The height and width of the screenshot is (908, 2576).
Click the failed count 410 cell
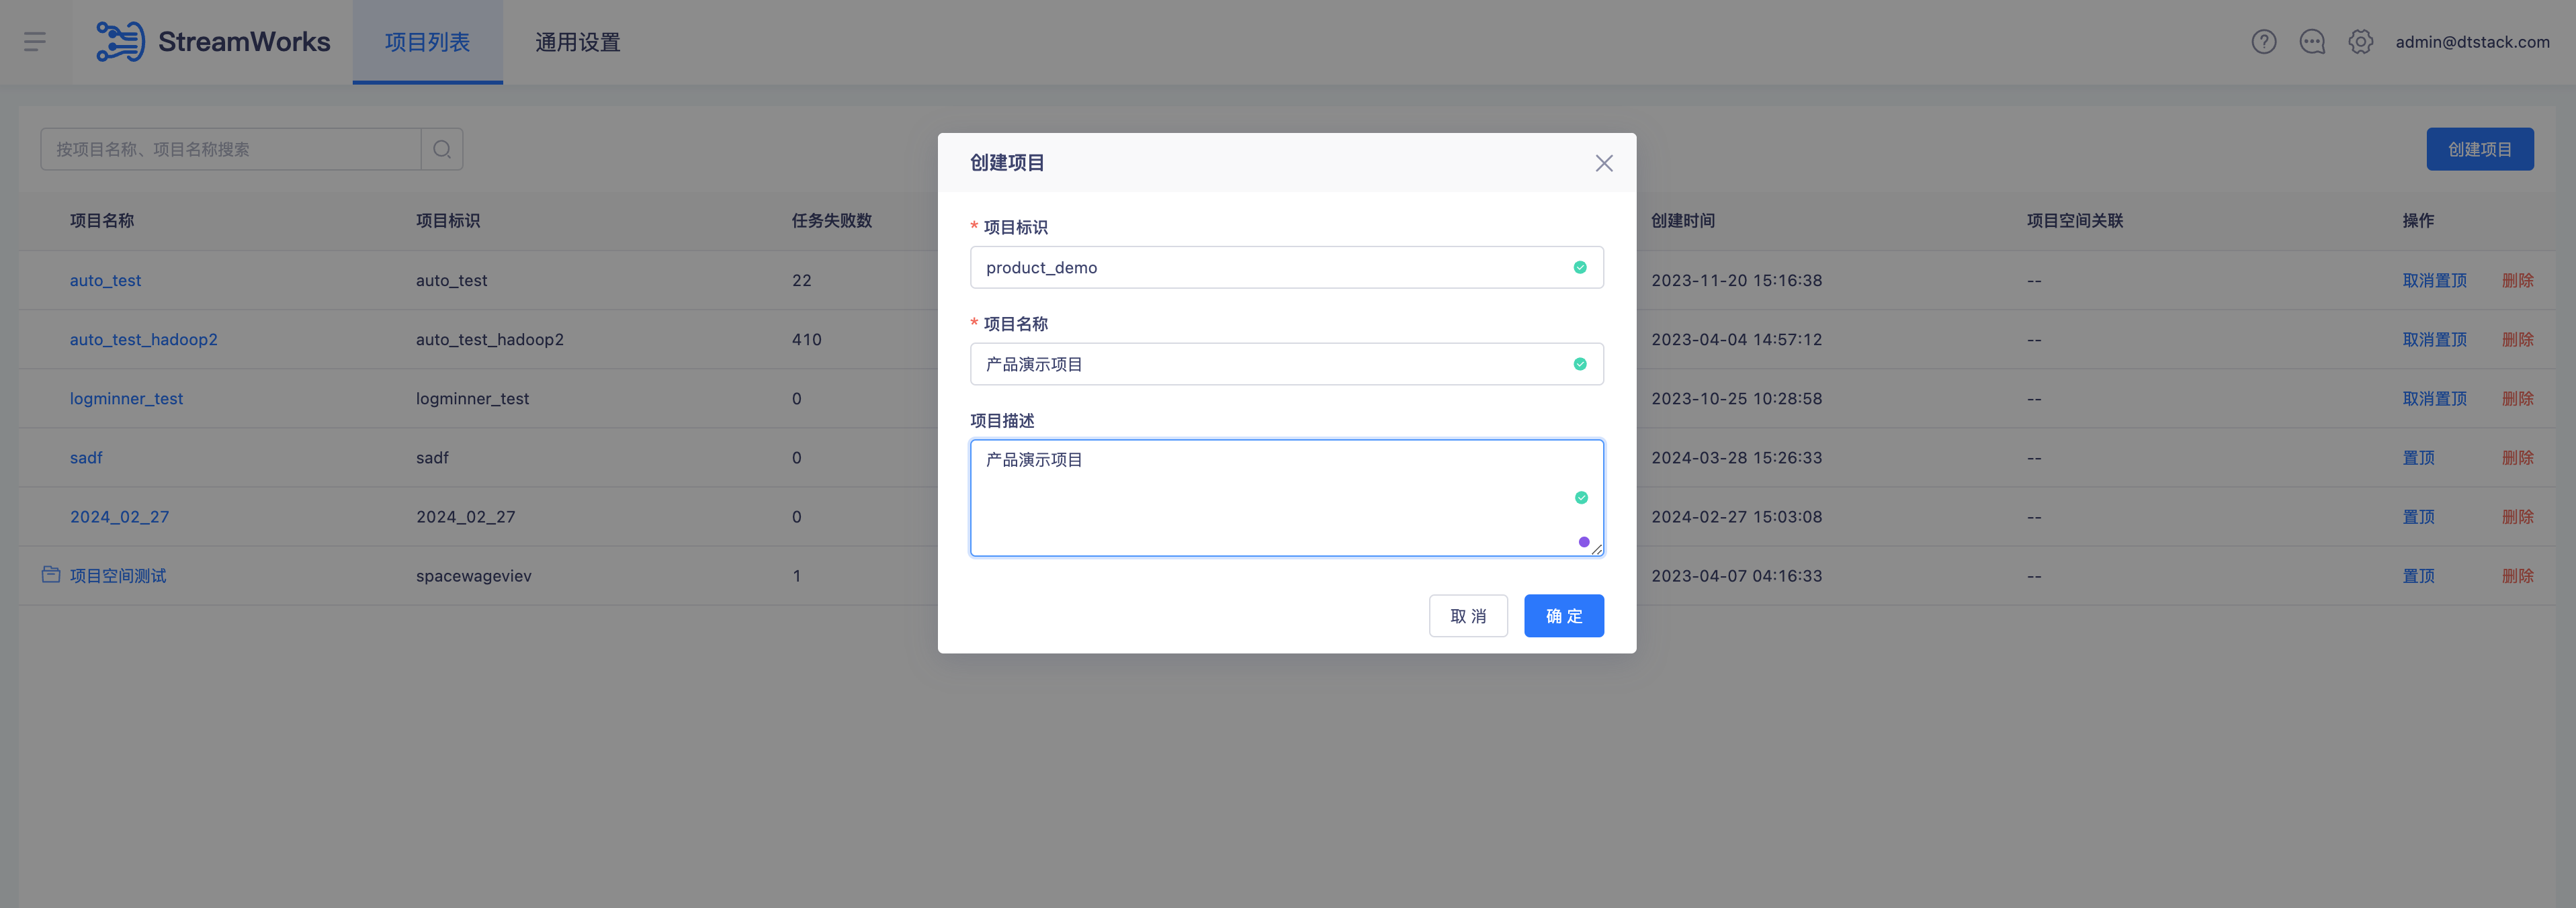tap(807, 339)
